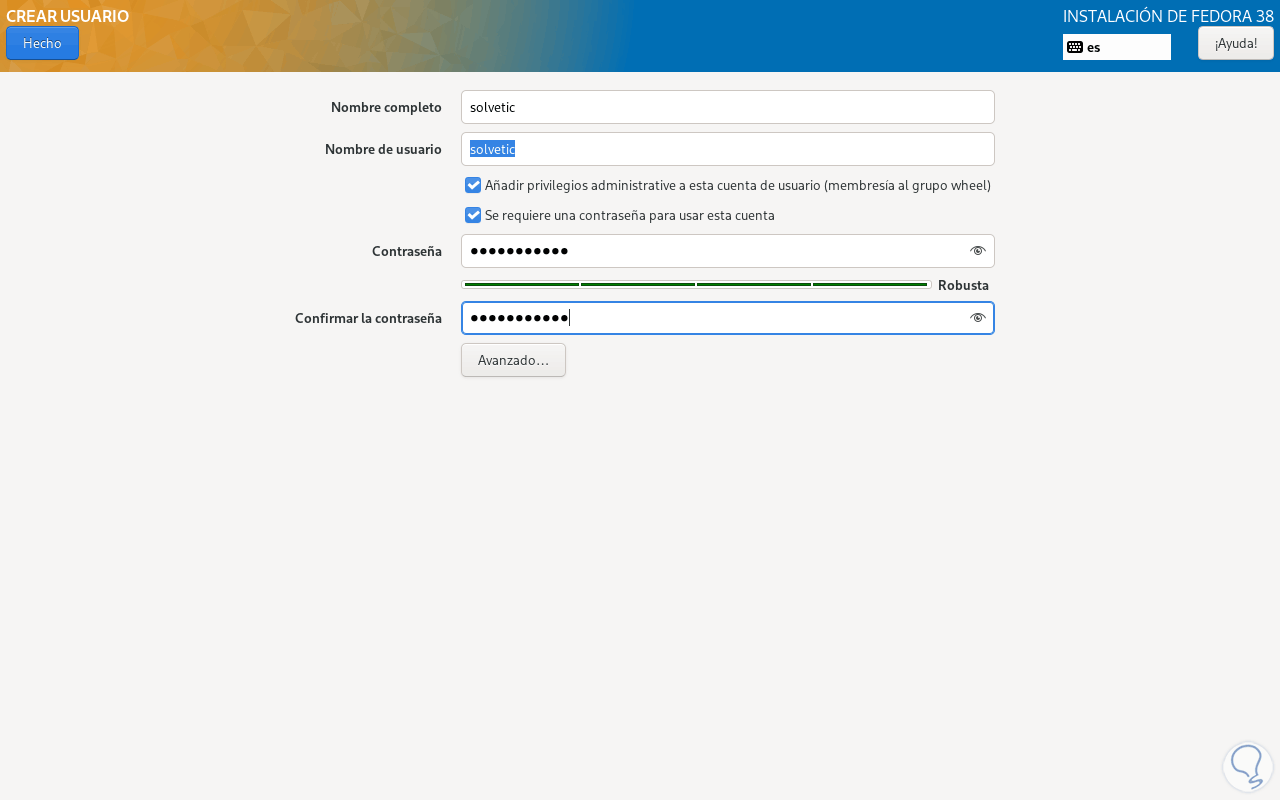Screen dimensions: 1280x800
Task: Focus the Confirmar la contraseña field
Action: tap(728, 318)
